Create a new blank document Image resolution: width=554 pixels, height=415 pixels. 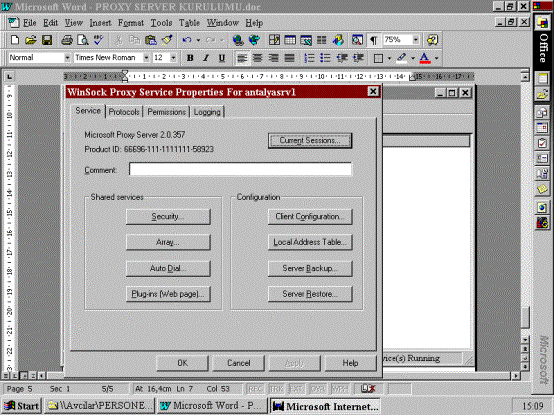[15, 40]
